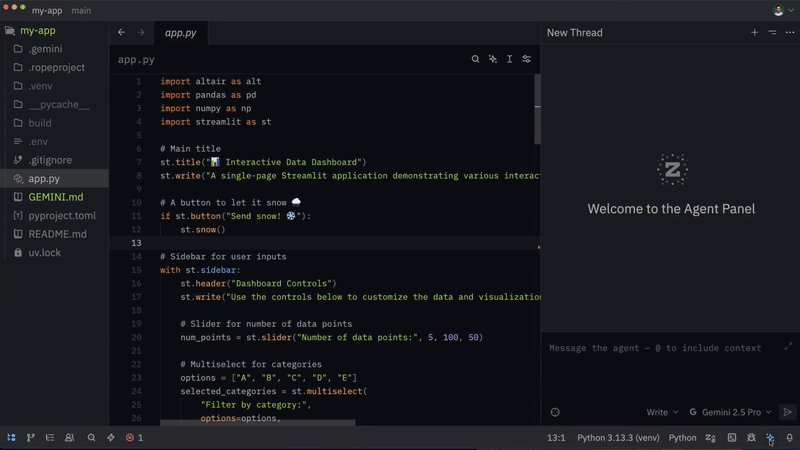800x450 pixels.
Task: Open user avatar menu in title bar
Action: click(x=783, y=10)
